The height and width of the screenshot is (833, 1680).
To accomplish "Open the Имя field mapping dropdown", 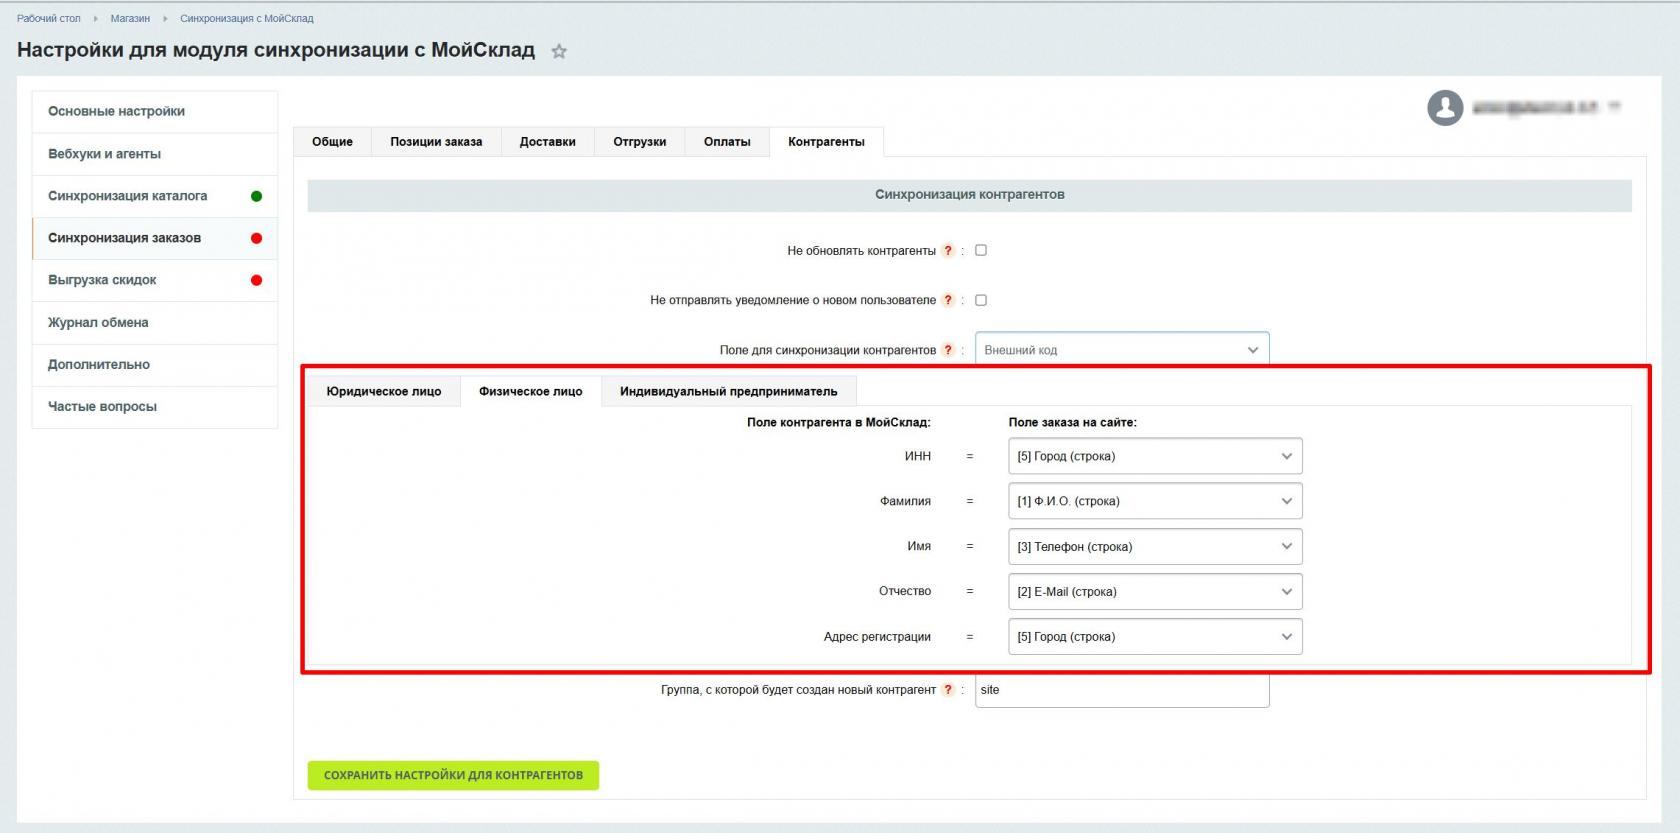I will pos(1155,547).
